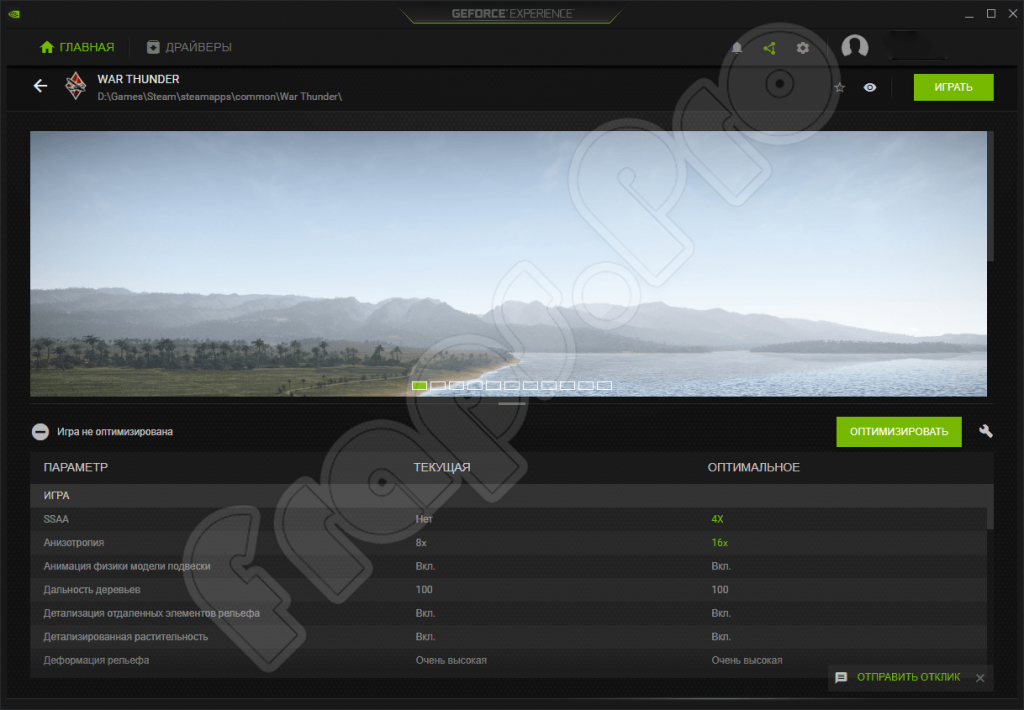
Task: Dismiss the ОТПРАВИТЬ ОТКЛИК feedback popup
Action: click(980, 678)
